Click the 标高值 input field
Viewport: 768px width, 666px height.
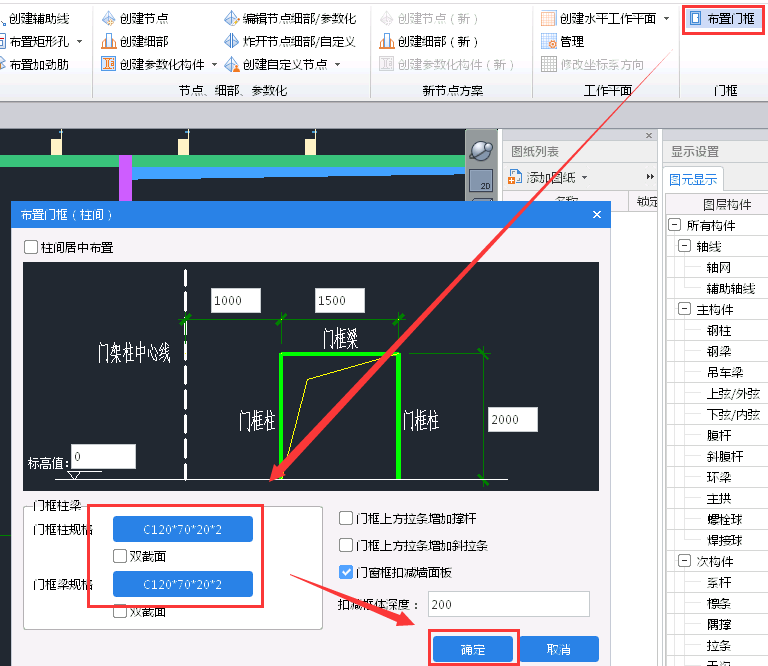click(103, 456)
